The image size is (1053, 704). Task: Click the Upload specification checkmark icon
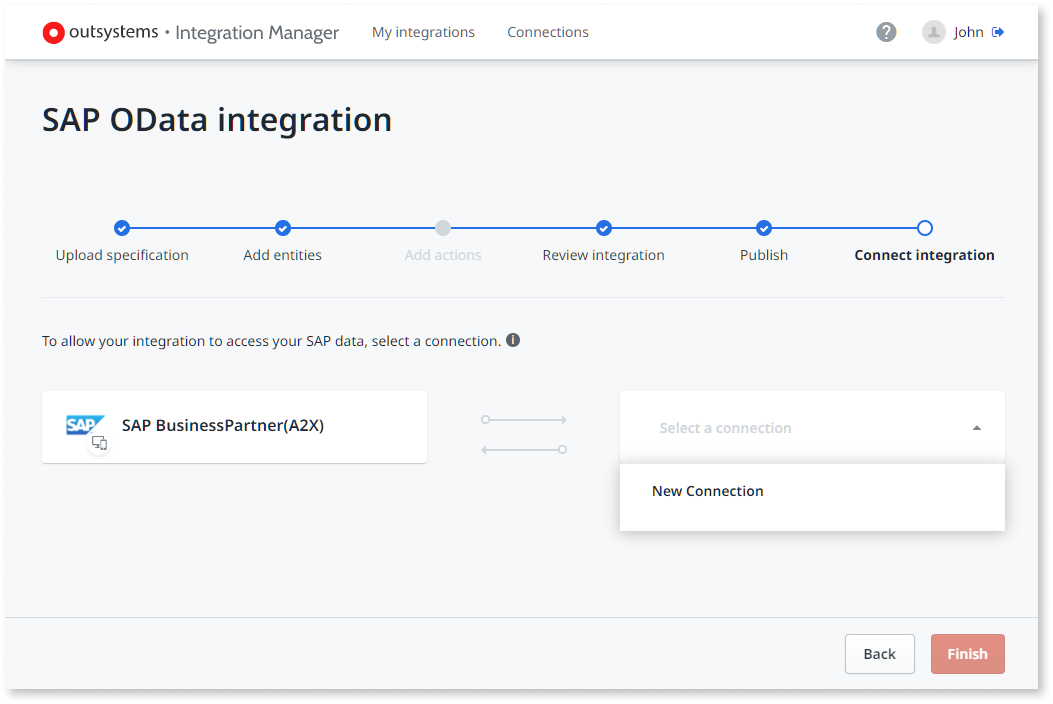122,228
